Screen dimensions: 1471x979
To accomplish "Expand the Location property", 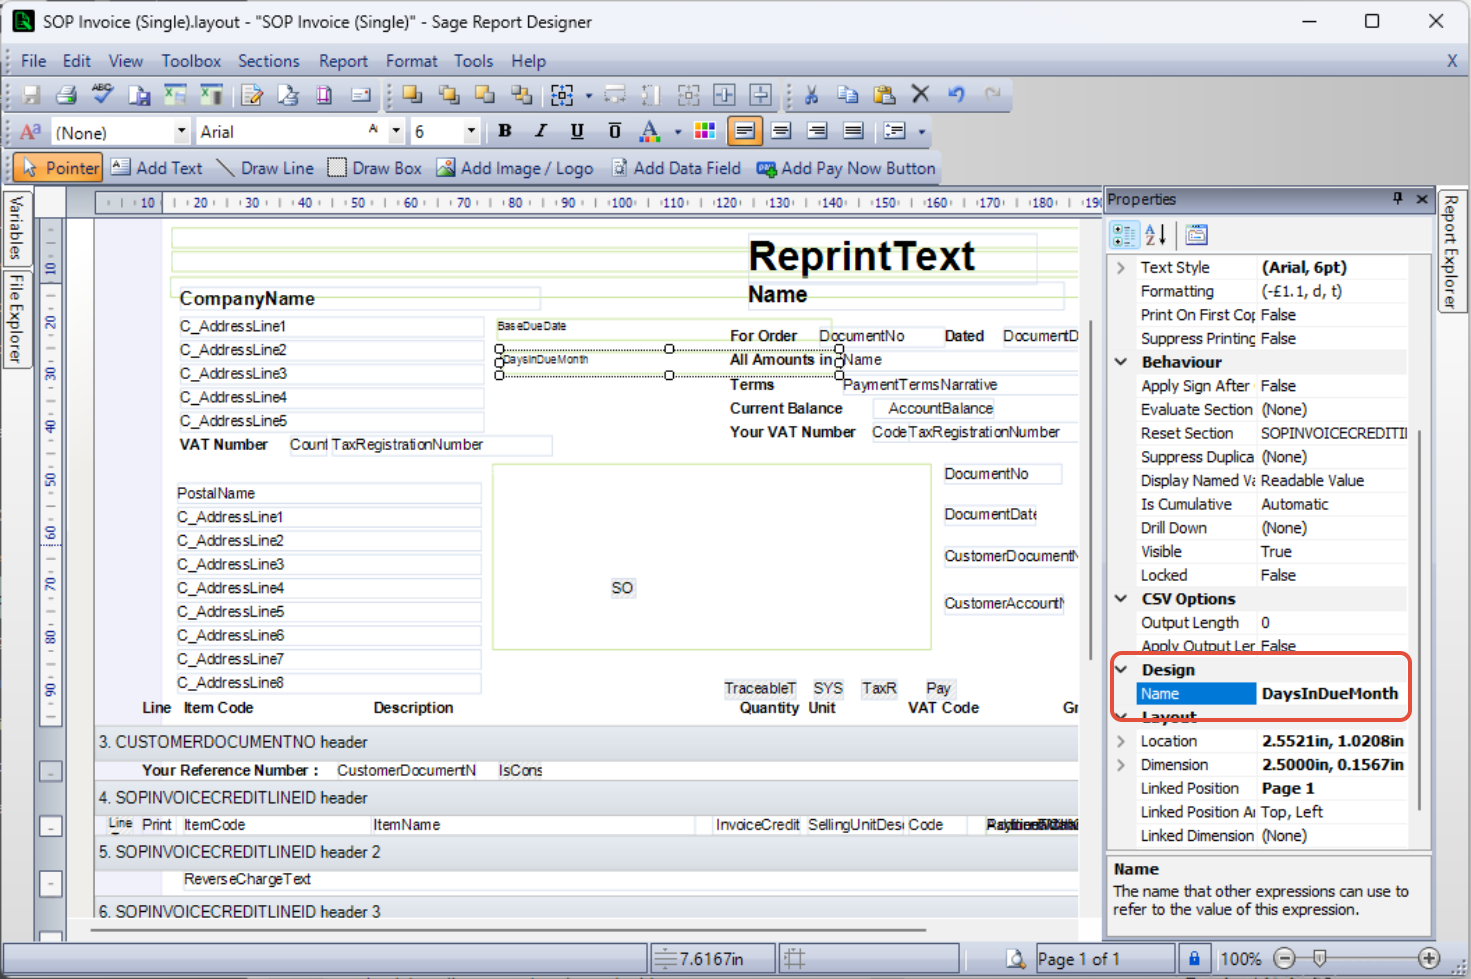I will coord(1121,741).
